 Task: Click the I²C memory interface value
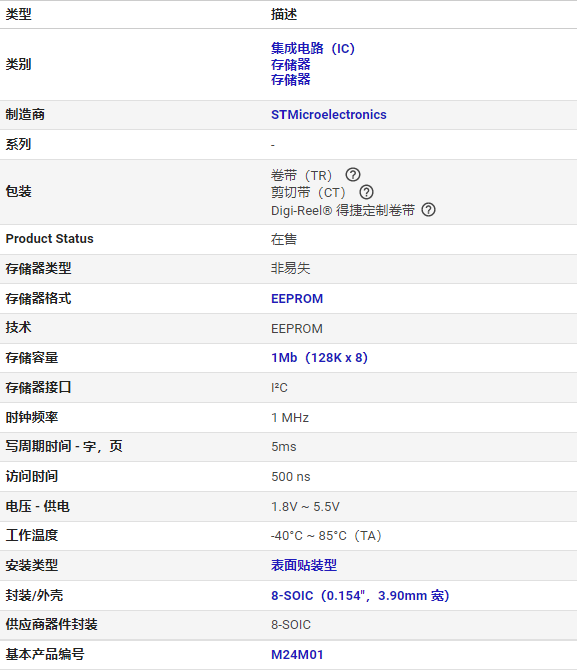click(279, 388)
